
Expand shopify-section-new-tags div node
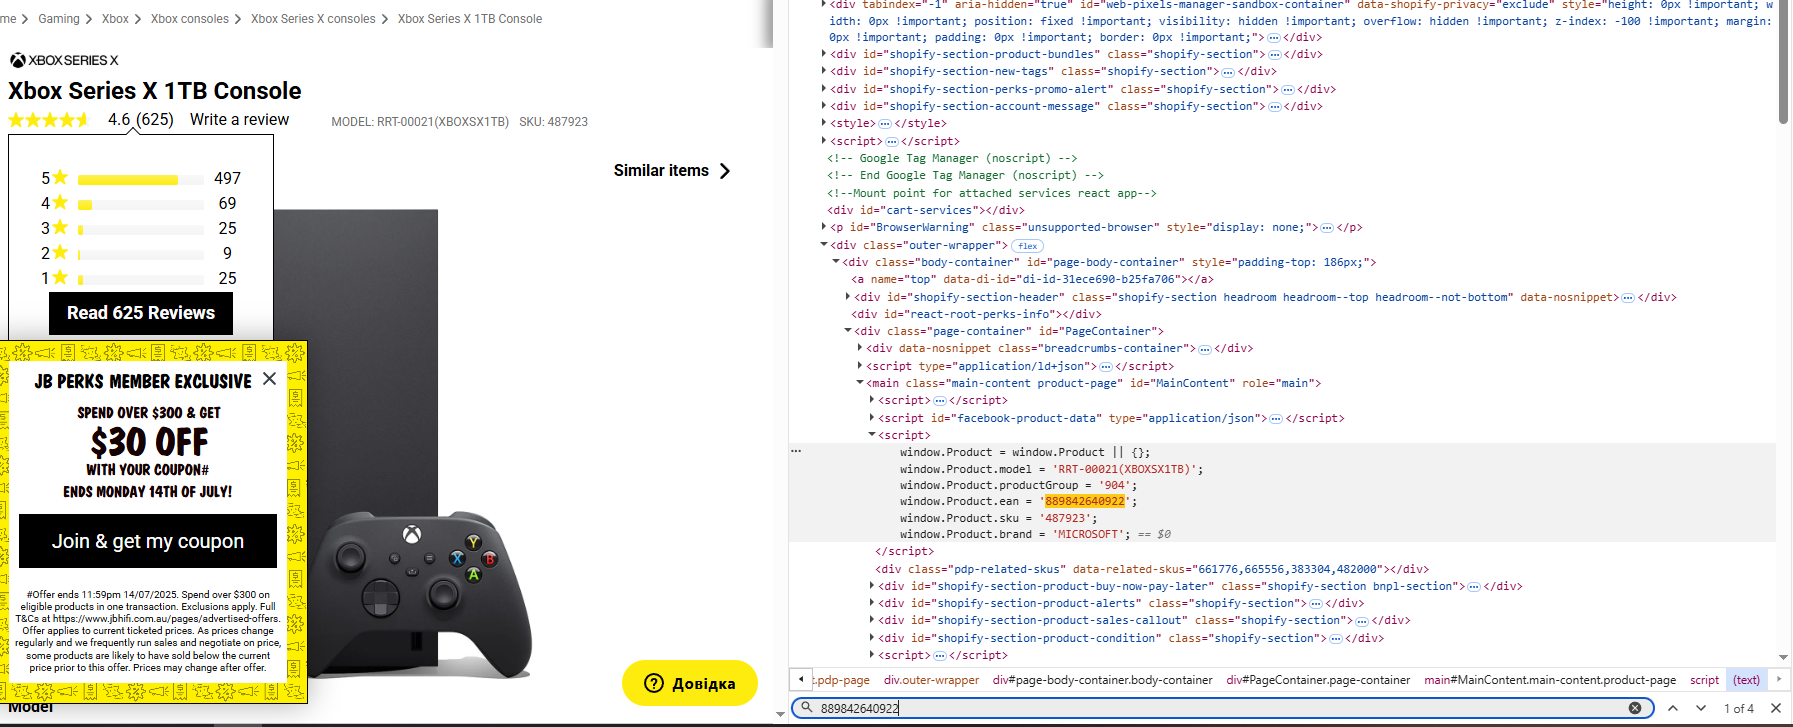pos(824,71)
